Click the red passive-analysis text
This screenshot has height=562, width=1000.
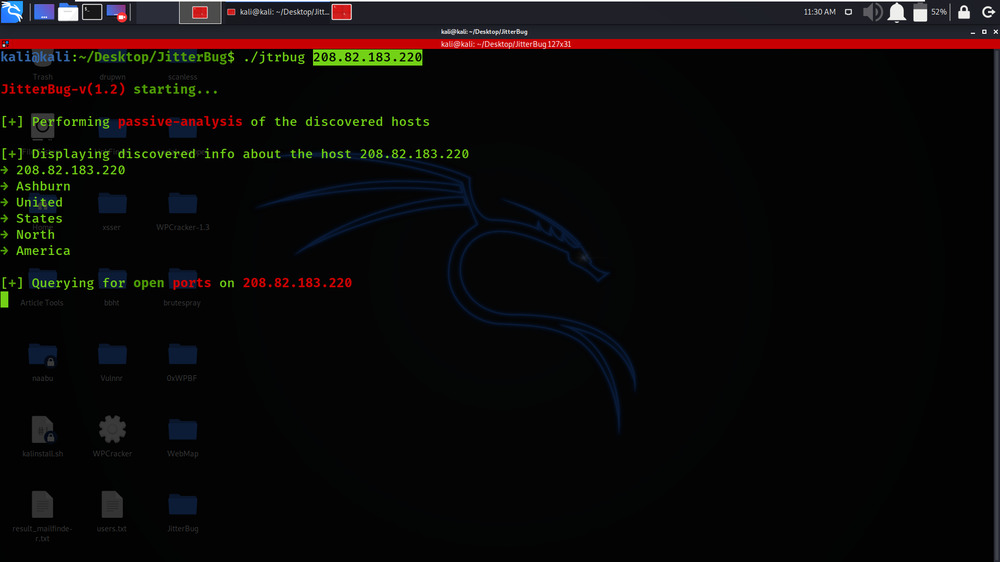[180, 122]
